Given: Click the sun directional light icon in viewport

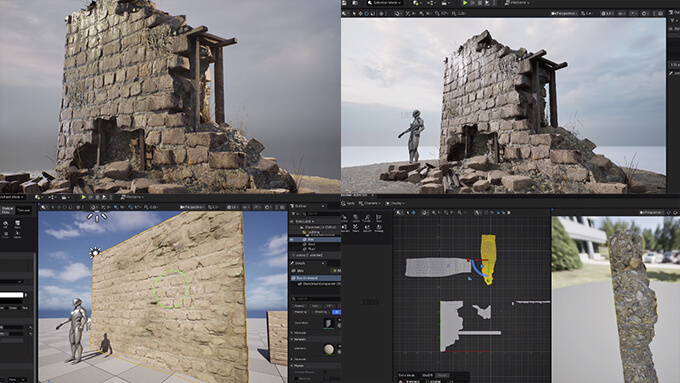Looking at the screenshot, I should point(94,252).
